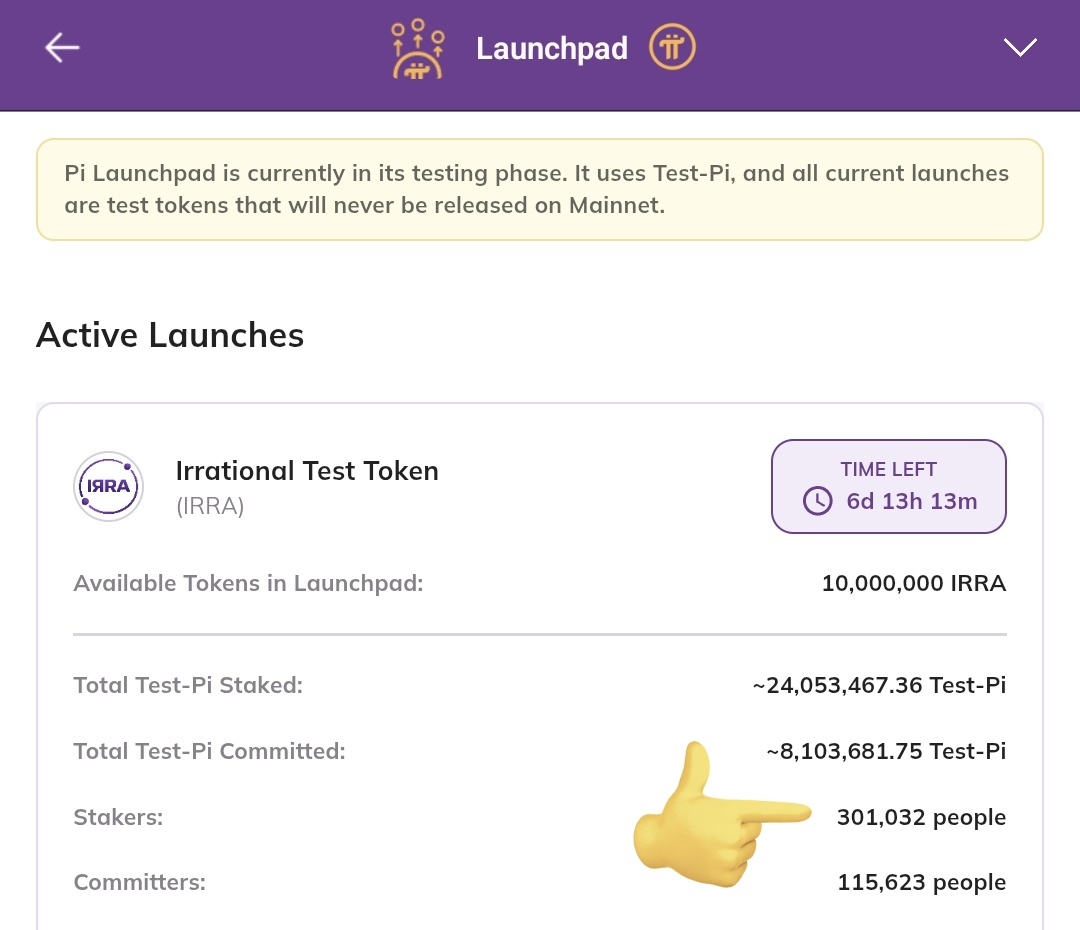Click the Active Launches heading

(170, 335)
